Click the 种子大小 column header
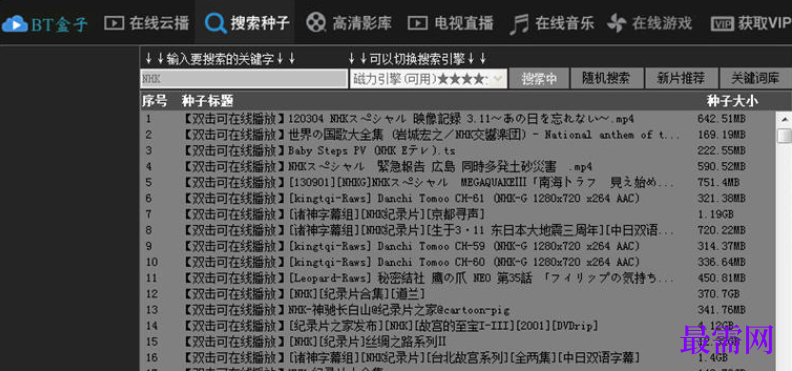The width and height of the screenshot is (792, 371). [732, 101]
